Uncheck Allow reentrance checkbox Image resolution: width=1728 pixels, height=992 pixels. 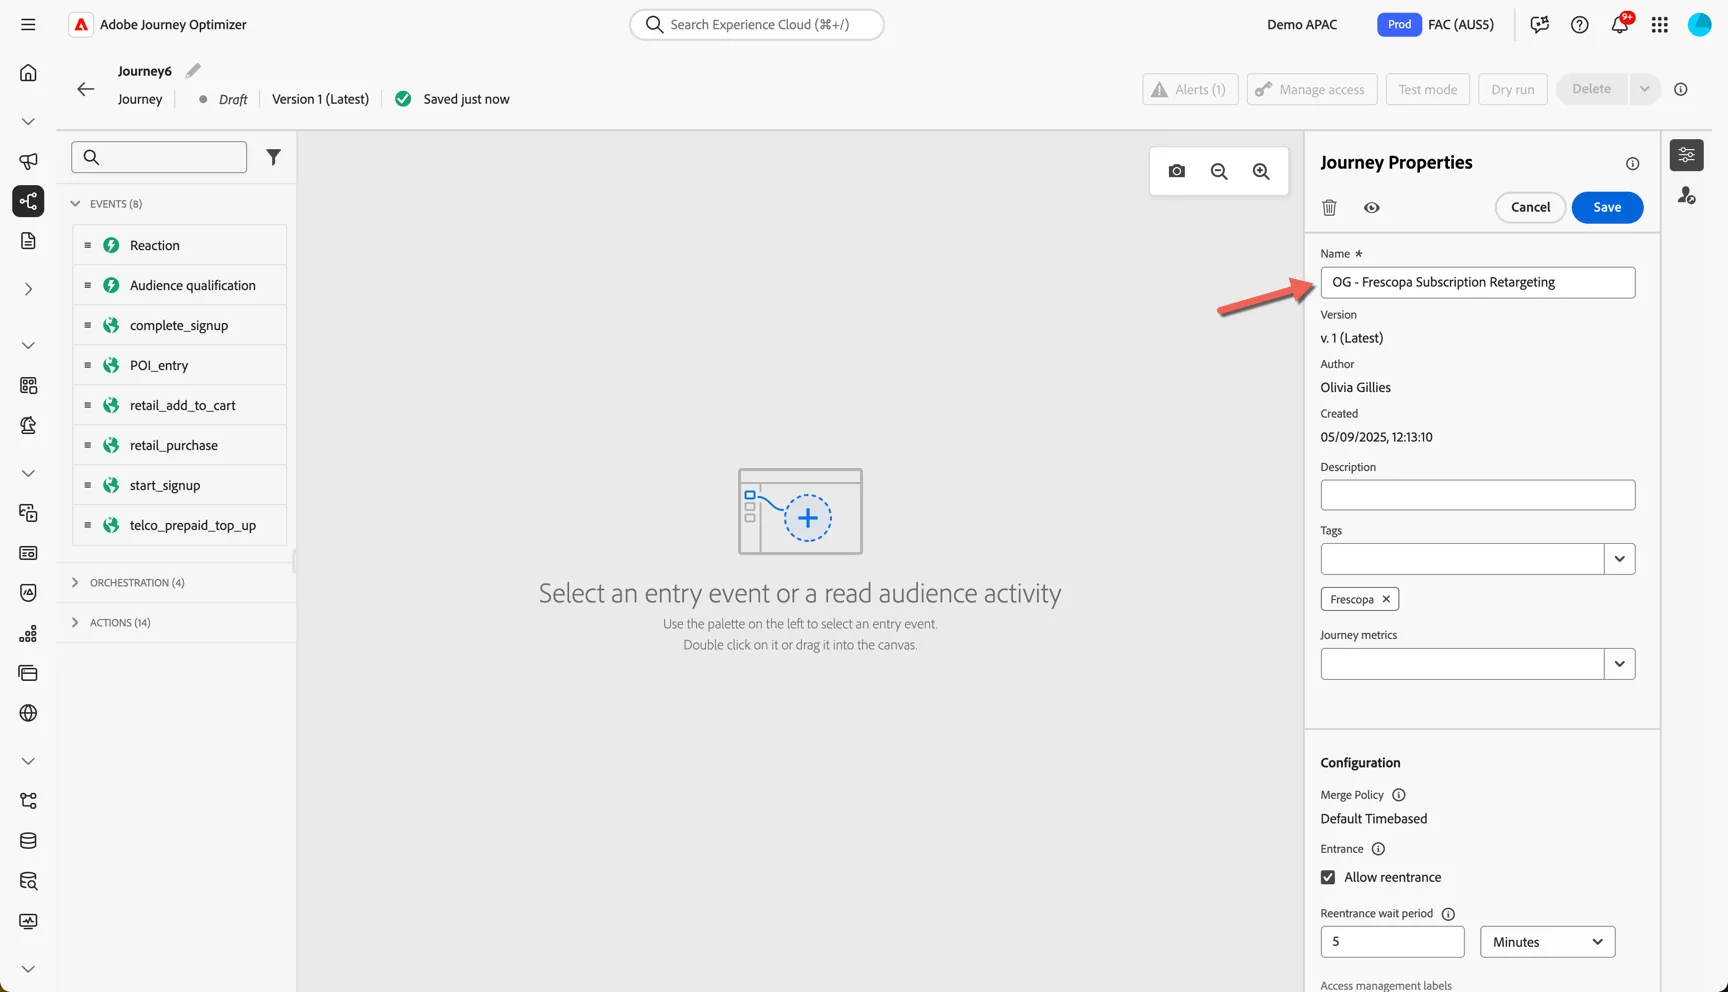tap(1328, 877)
